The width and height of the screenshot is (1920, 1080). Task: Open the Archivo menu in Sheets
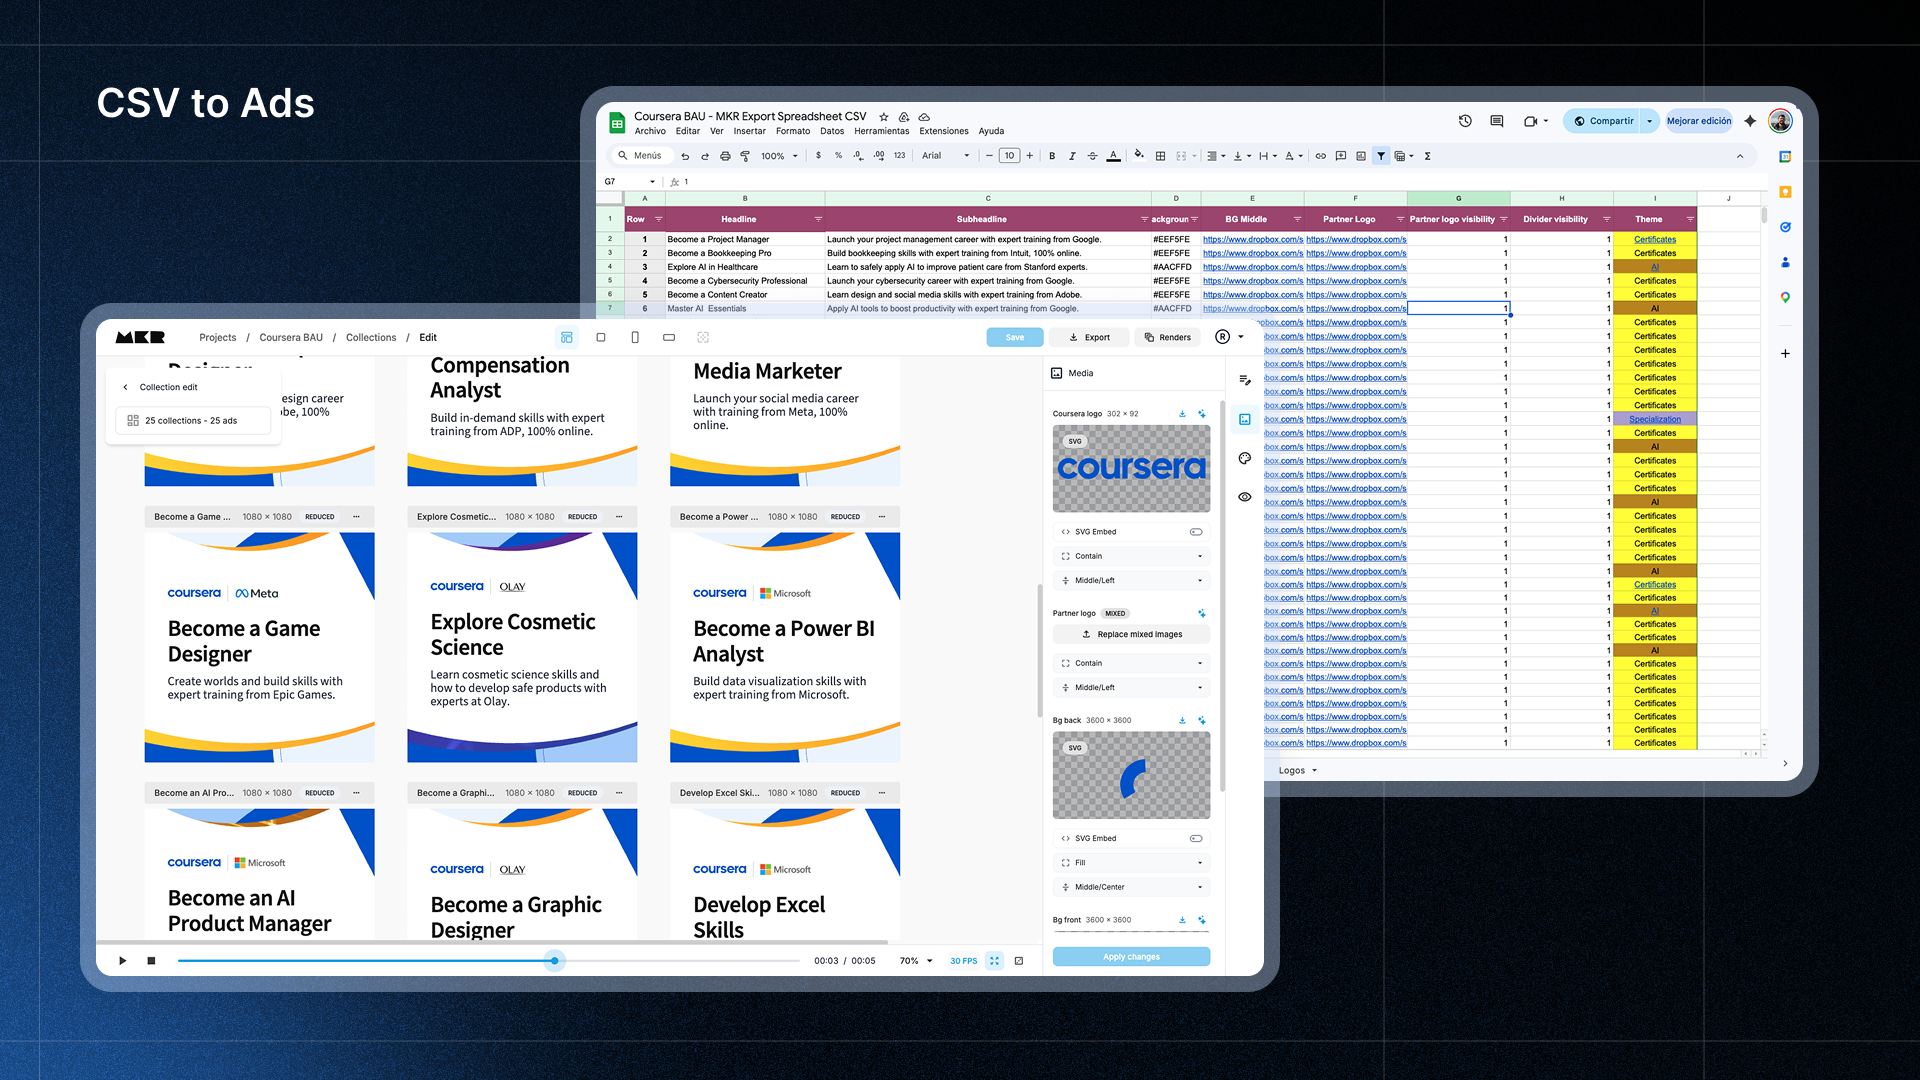(650, 131)
